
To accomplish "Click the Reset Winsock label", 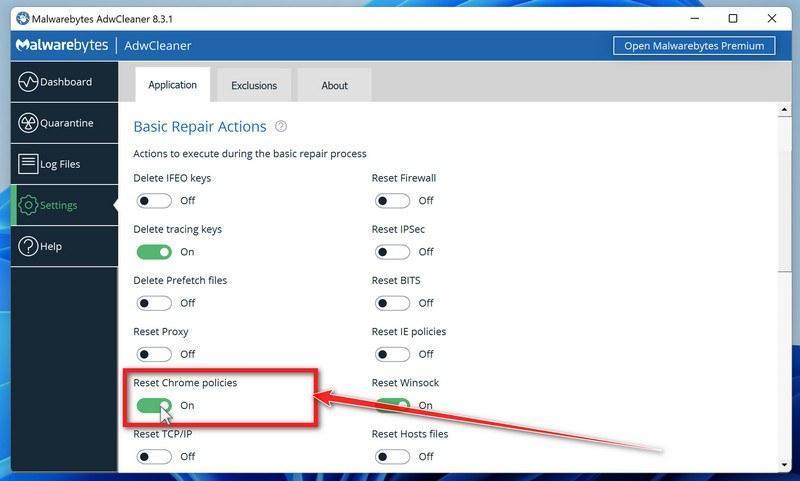I will 405,383.
